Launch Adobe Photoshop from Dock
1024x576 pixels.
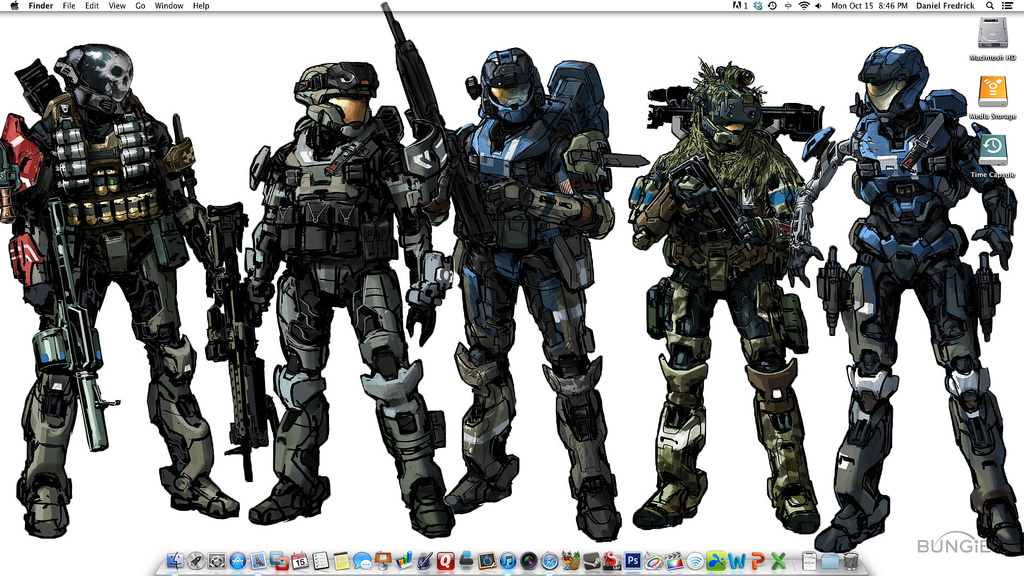633,560
